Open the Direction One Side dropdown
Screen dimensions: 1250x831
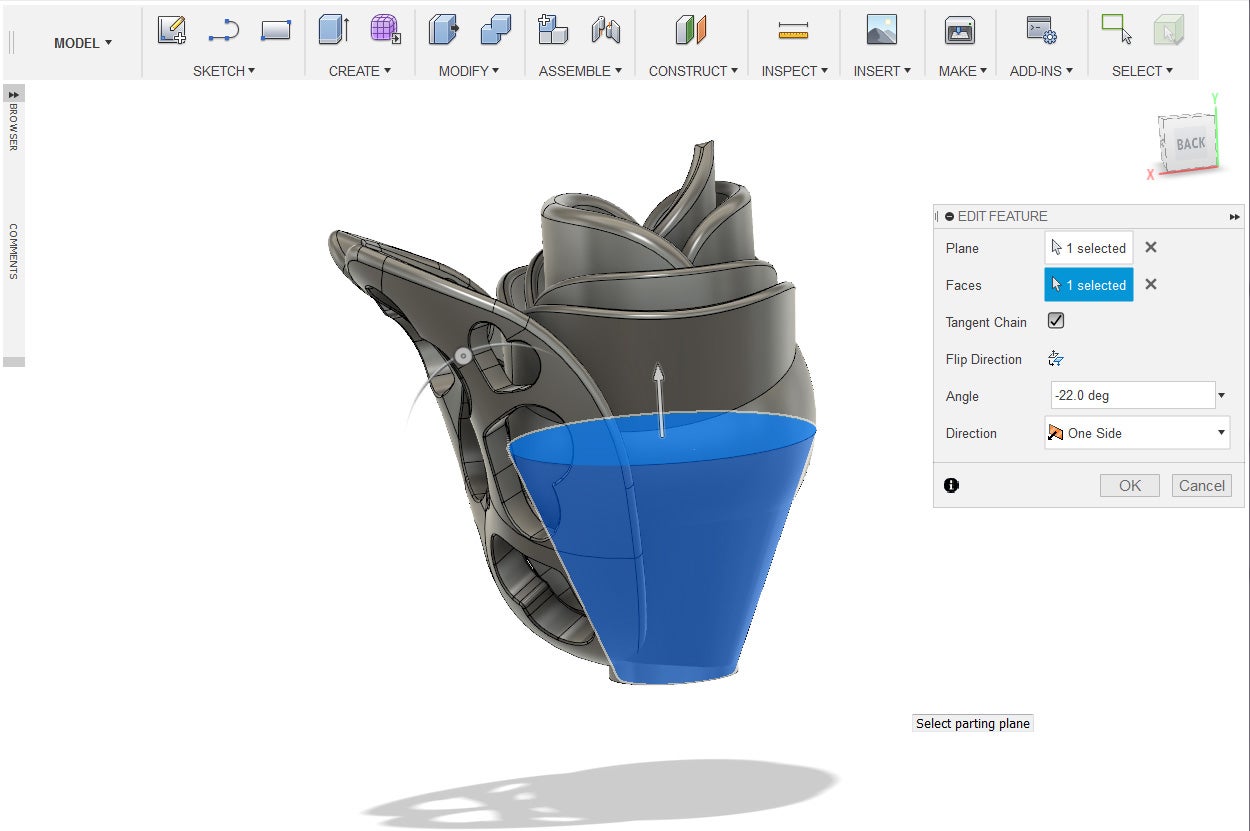[1137, 433]
